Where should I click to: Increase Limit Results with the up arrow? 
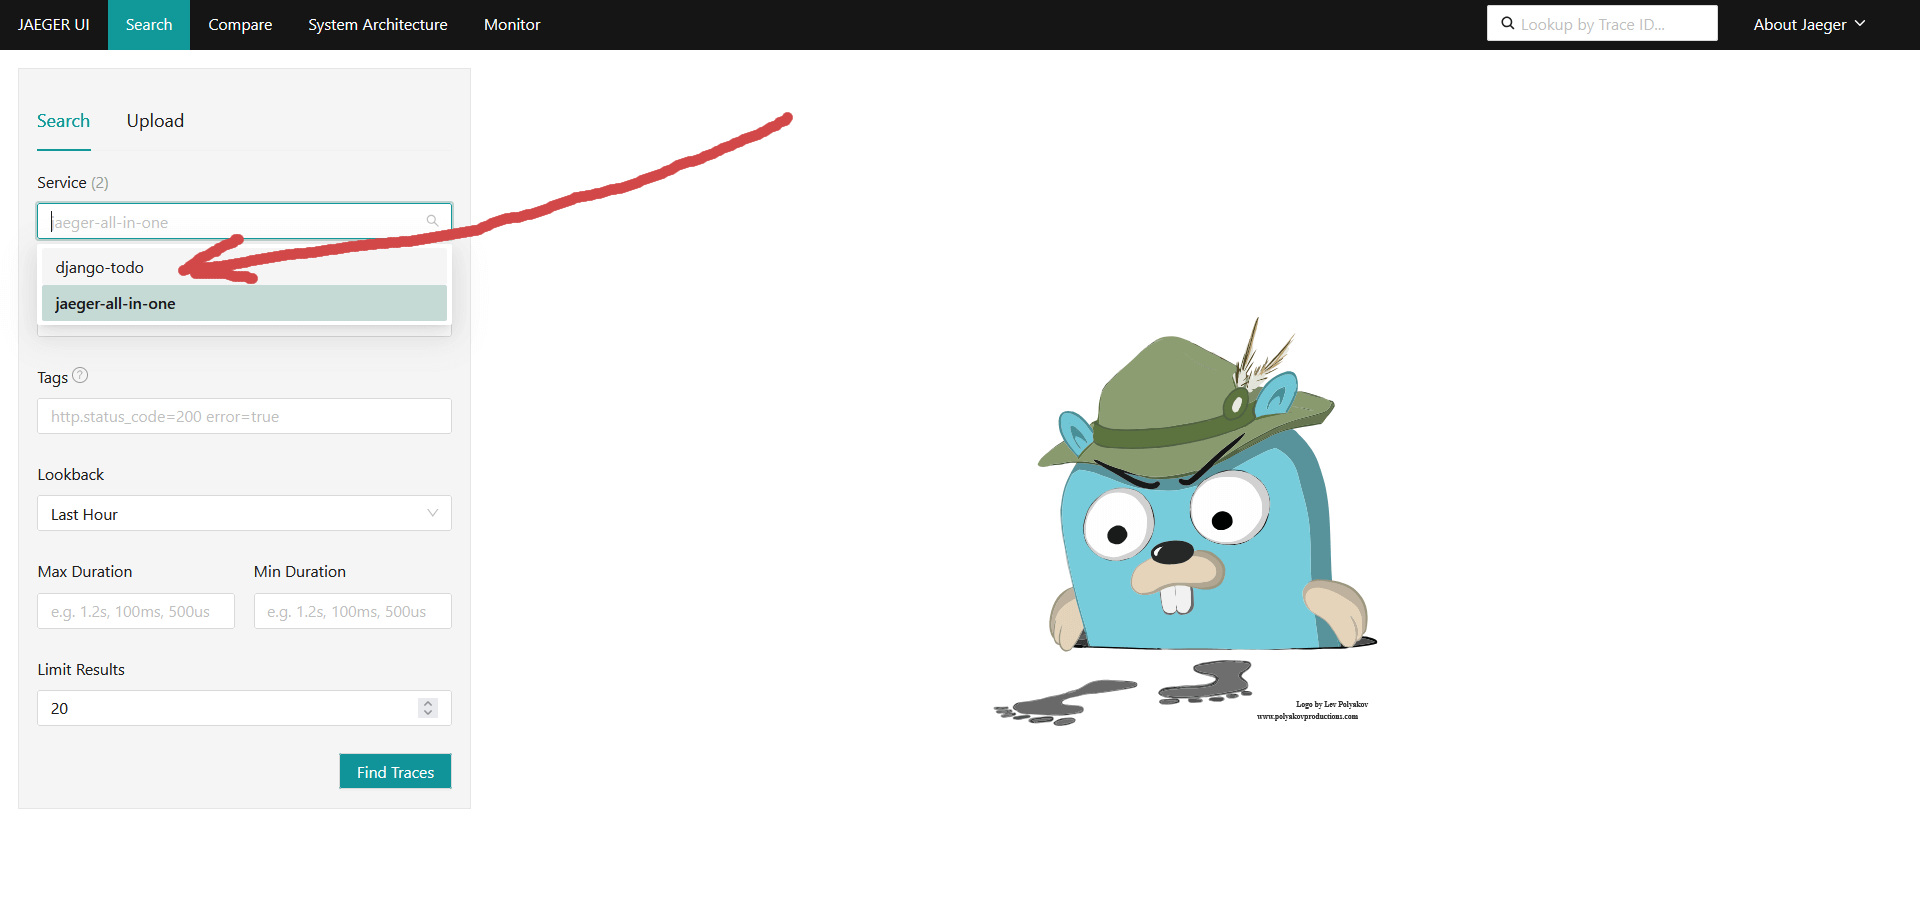click(428, 703)
